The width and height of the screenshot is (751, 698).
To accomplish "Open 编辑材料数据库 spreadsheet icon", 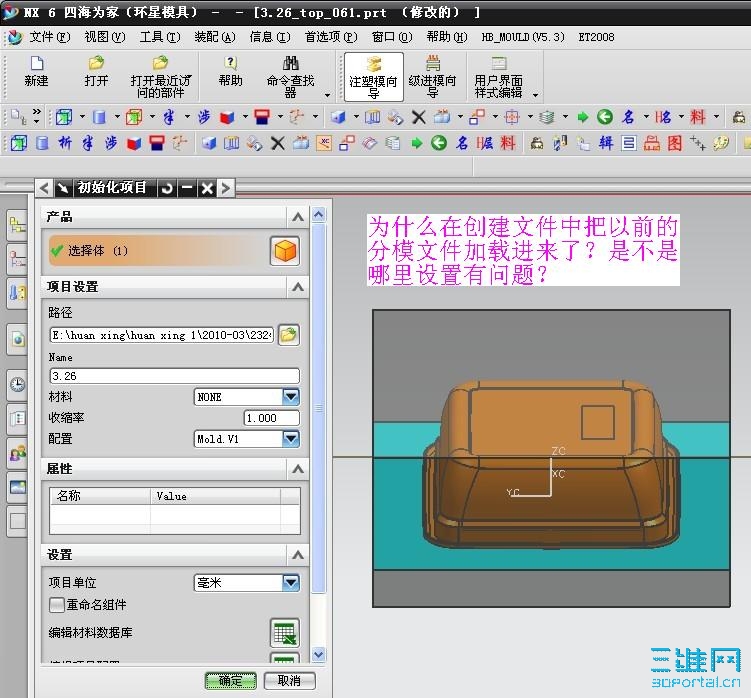I will point(285,633).
